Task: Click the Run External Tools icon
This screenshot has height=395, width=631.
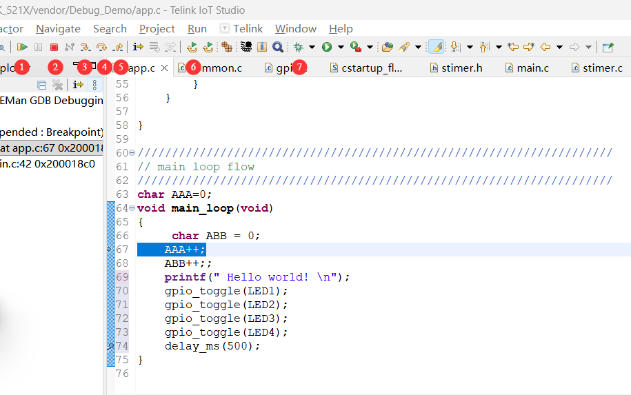Action: point(356,47)
